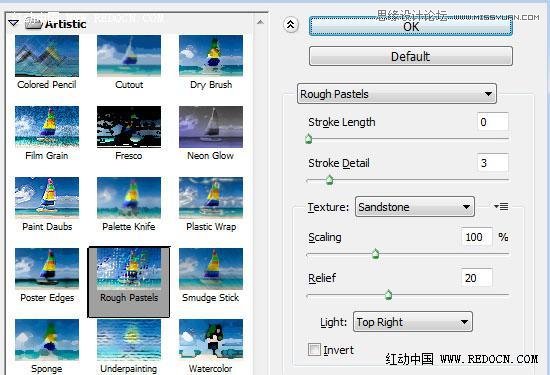Click the Relief label
Viewport: 550px width, 375px height.
pyautogui.click(x=322, y=278)
